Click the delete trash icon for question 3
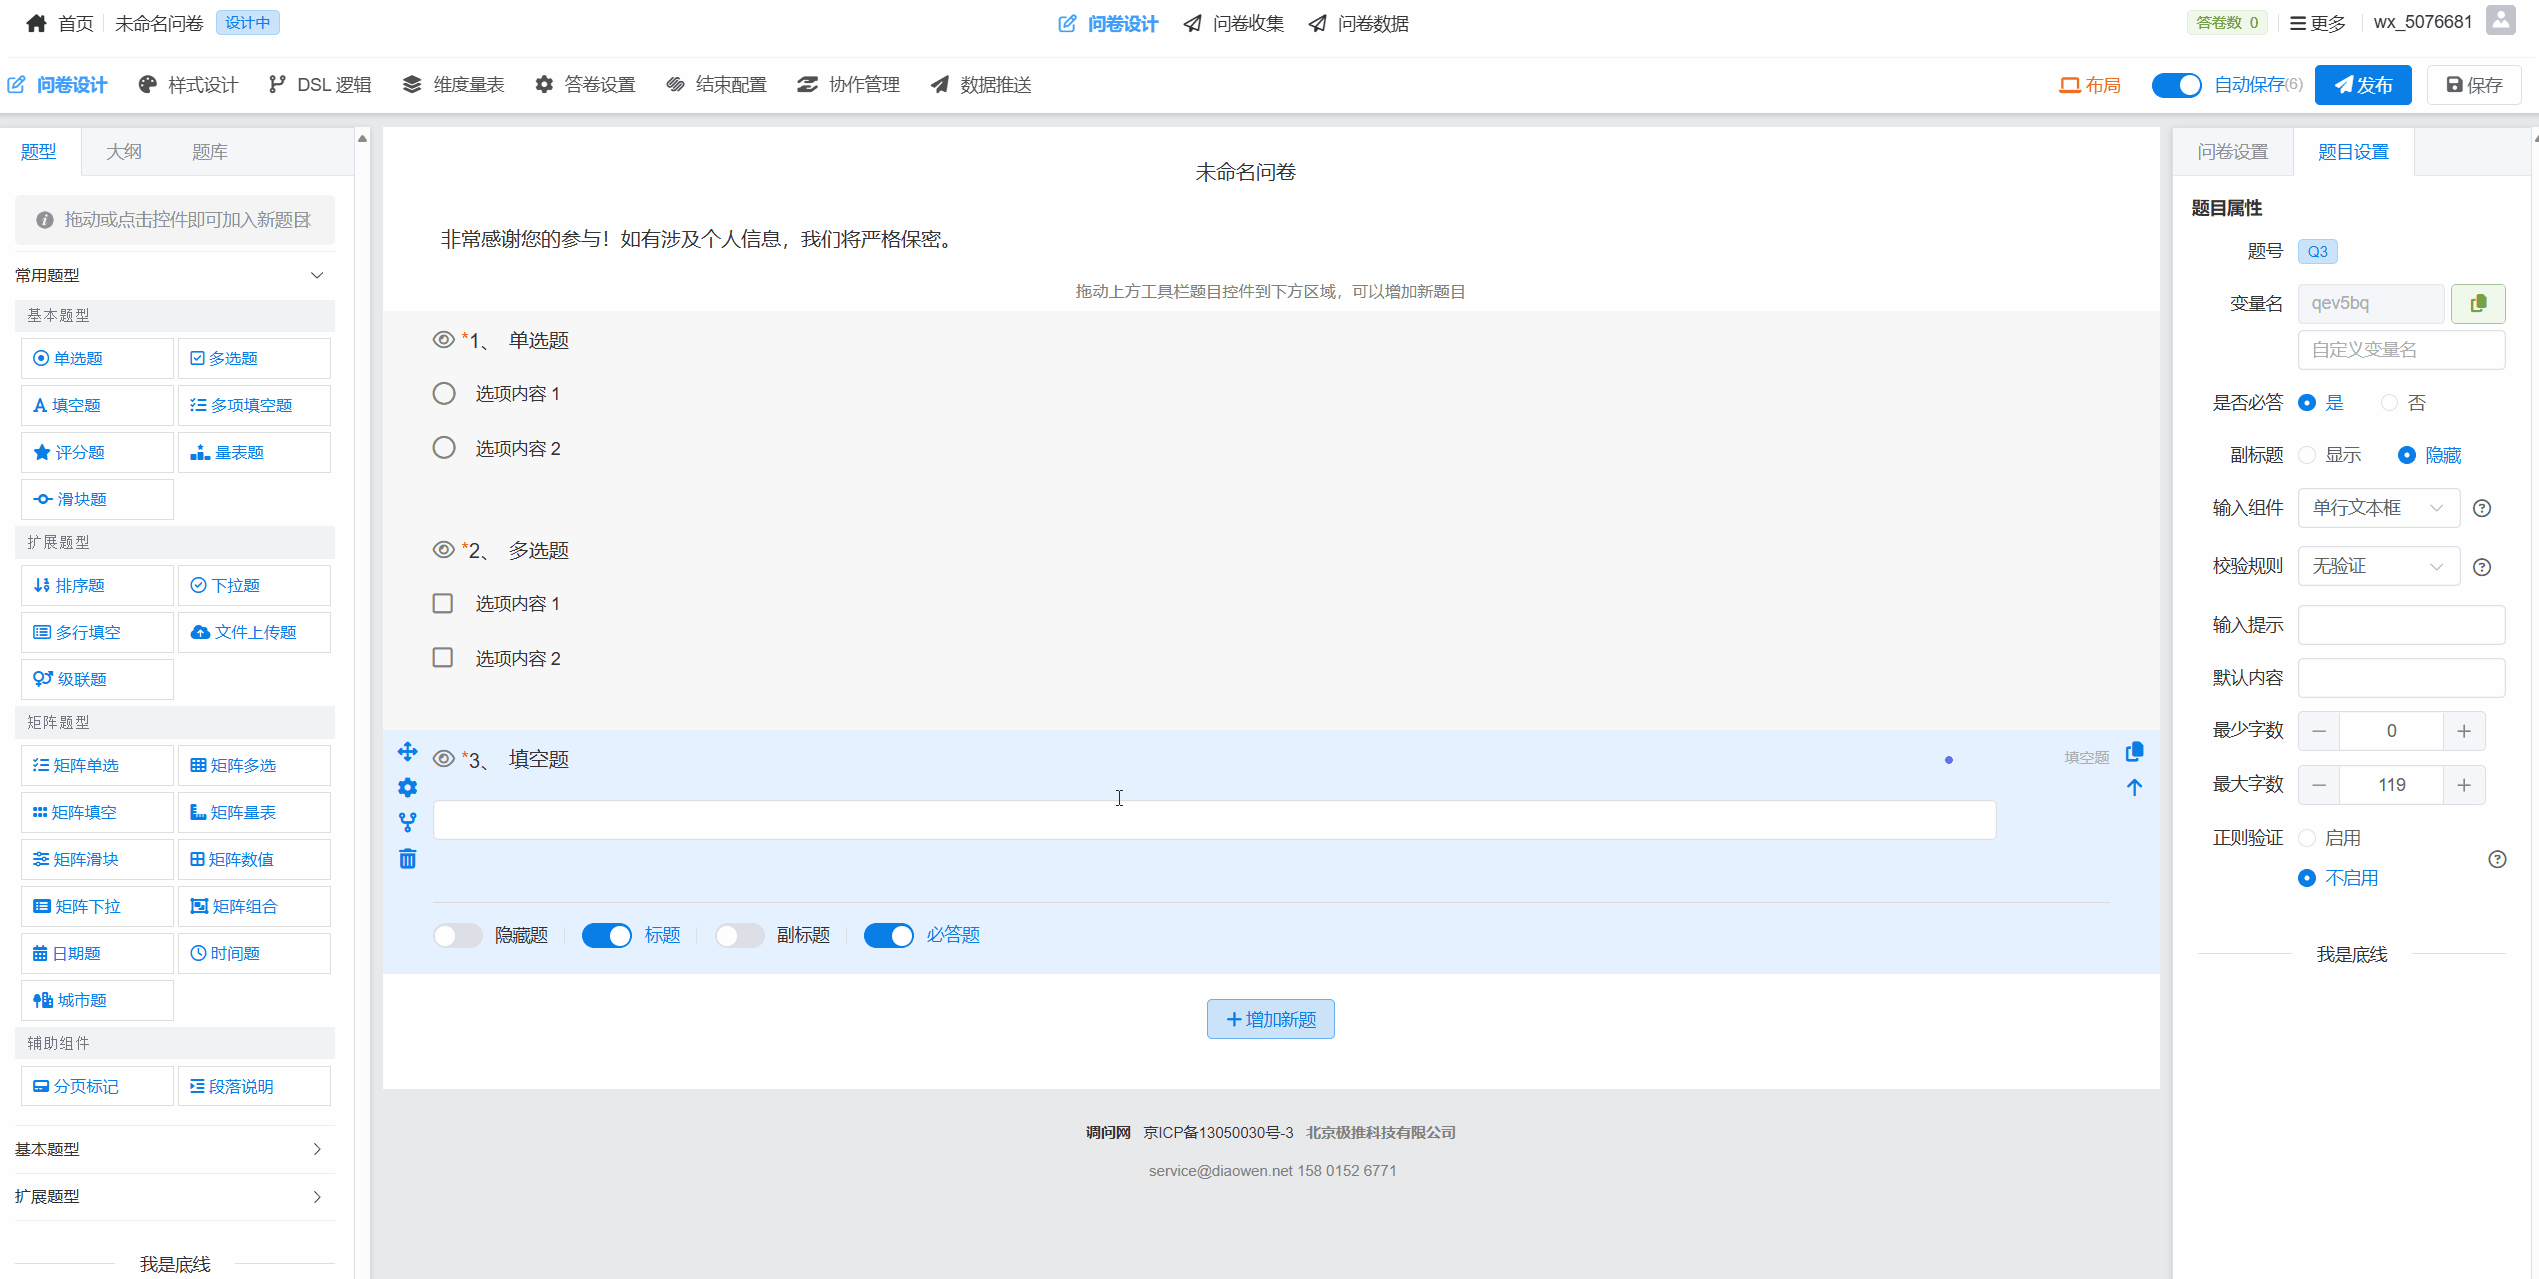 [x=407, y=859]
